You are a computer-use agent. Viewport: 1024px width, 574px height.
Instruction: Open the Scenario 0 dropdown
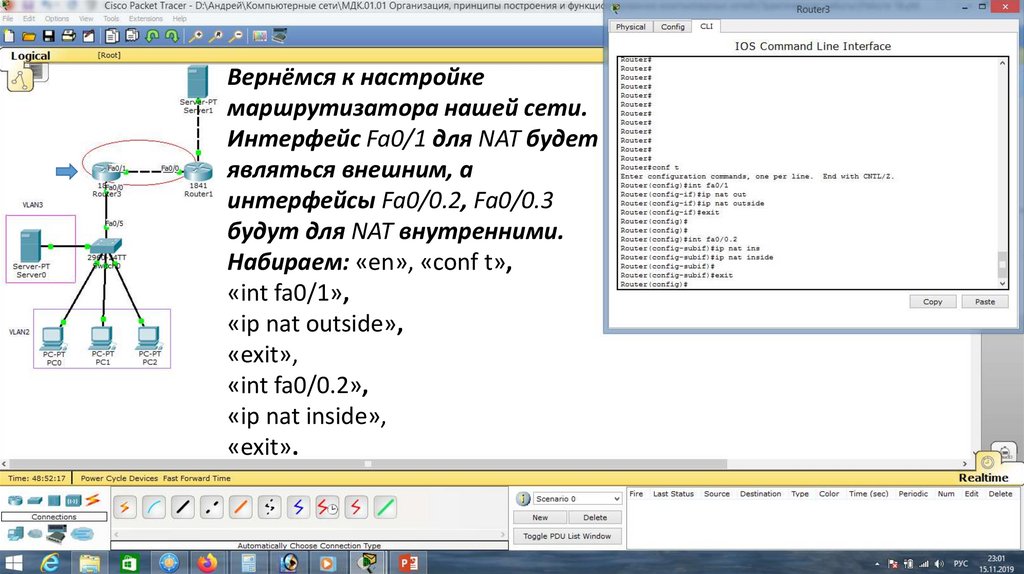577,499
